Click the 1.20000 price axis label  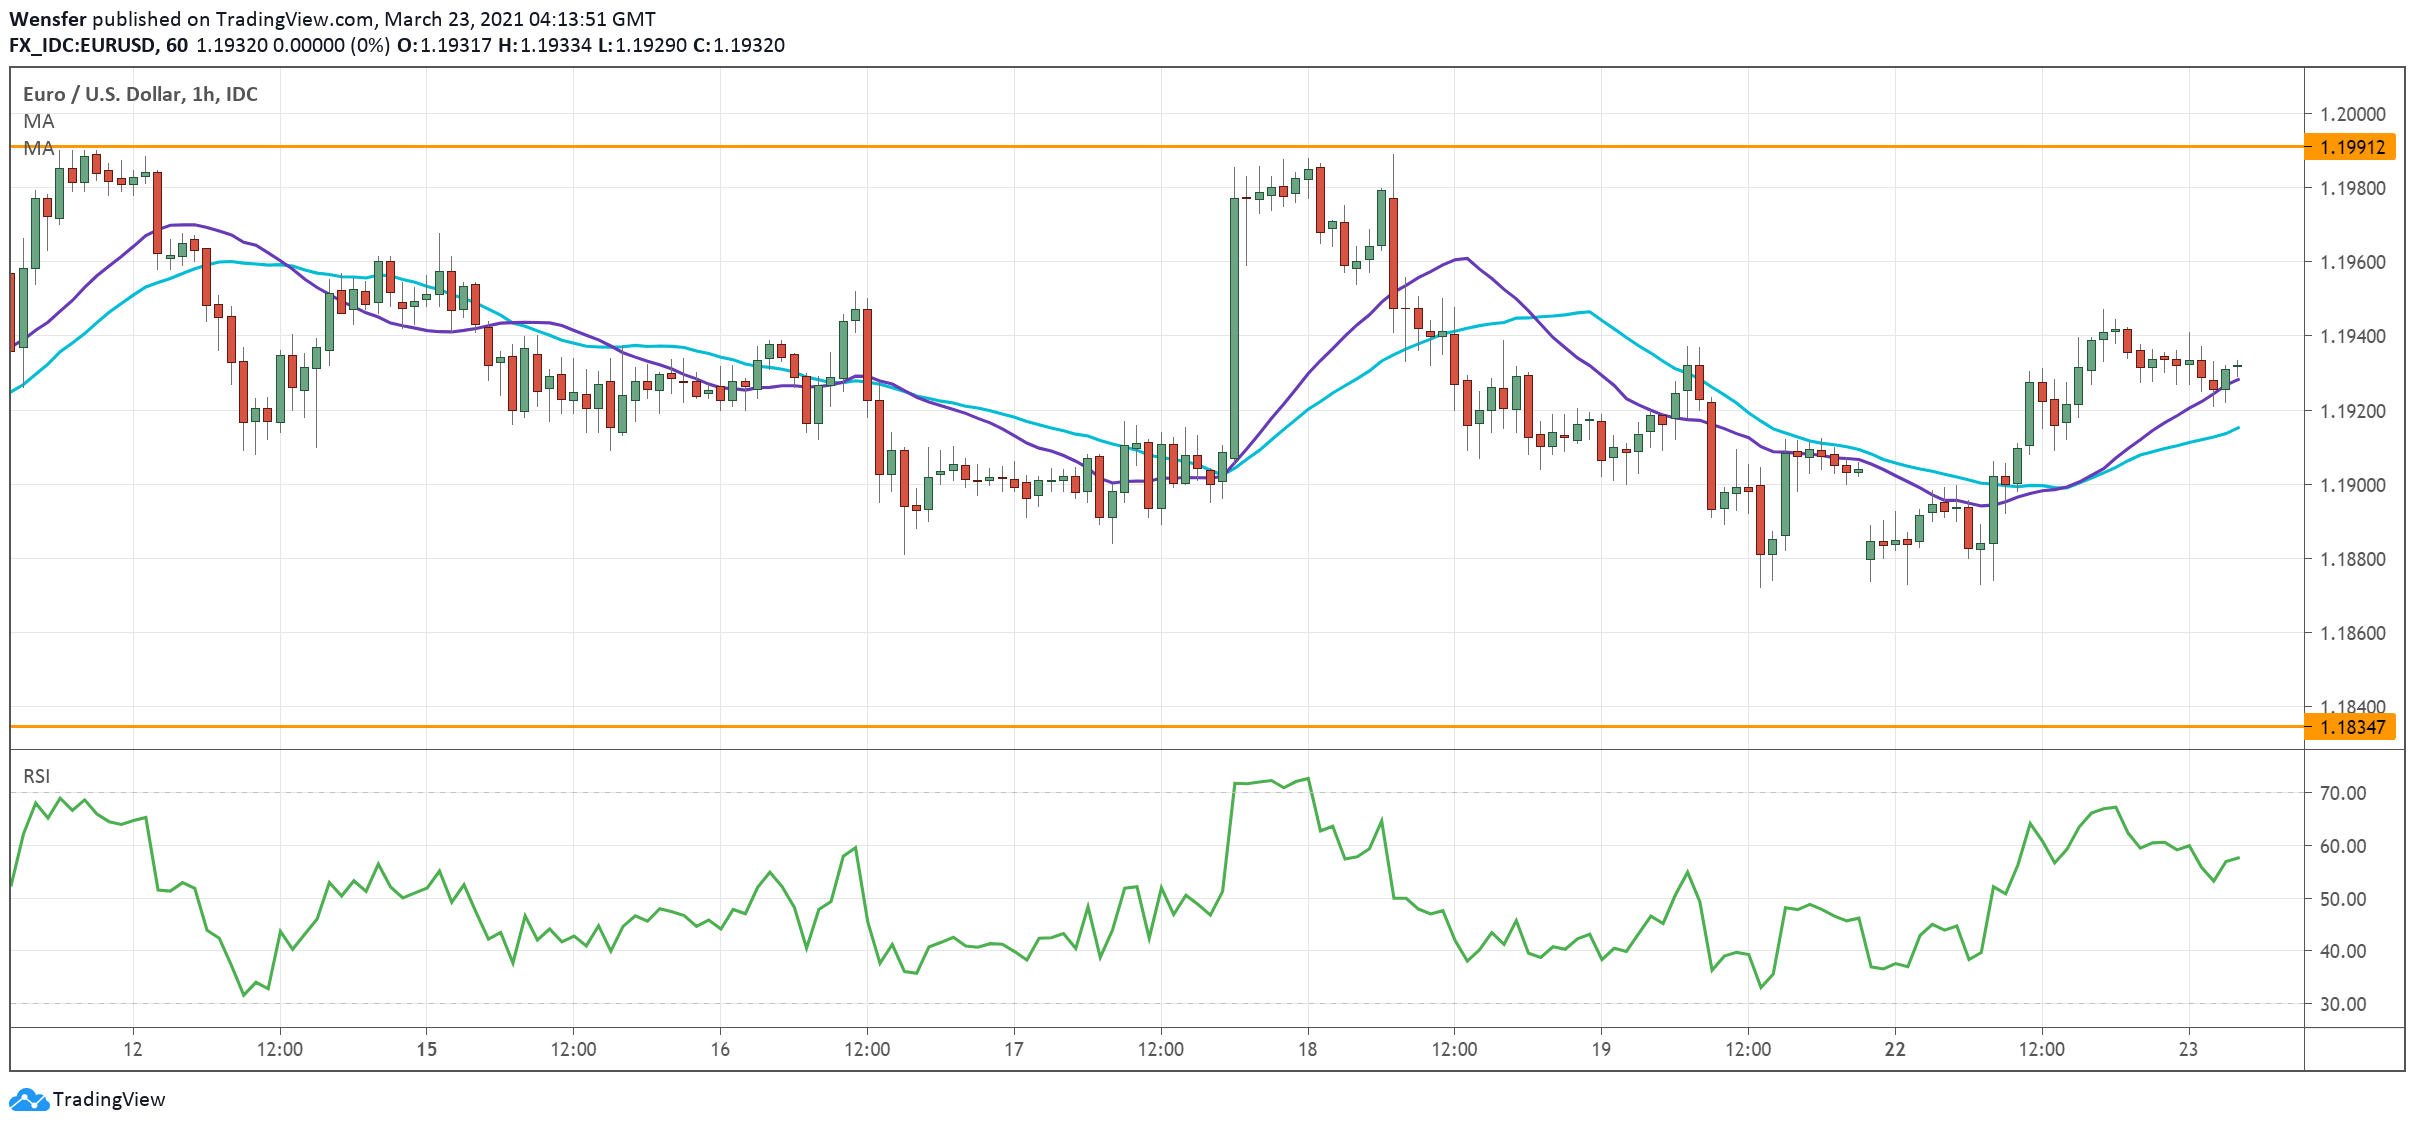2352,114
